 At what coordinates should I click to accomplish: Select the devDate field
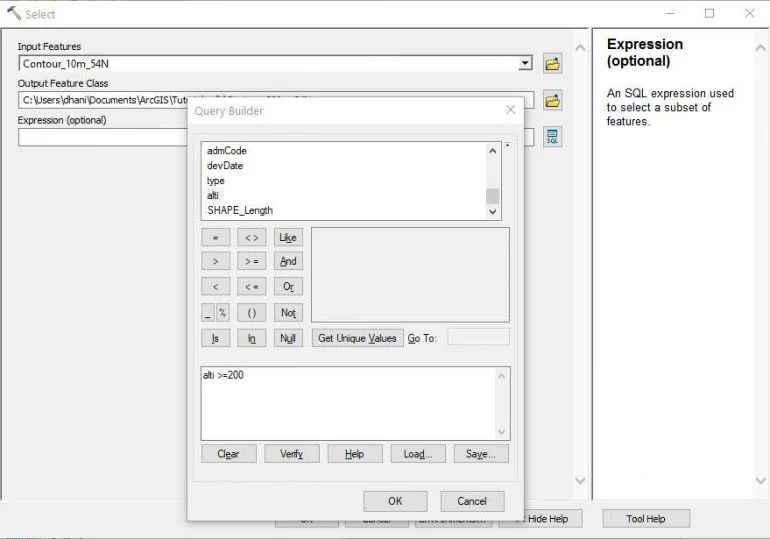pos(225,165)
